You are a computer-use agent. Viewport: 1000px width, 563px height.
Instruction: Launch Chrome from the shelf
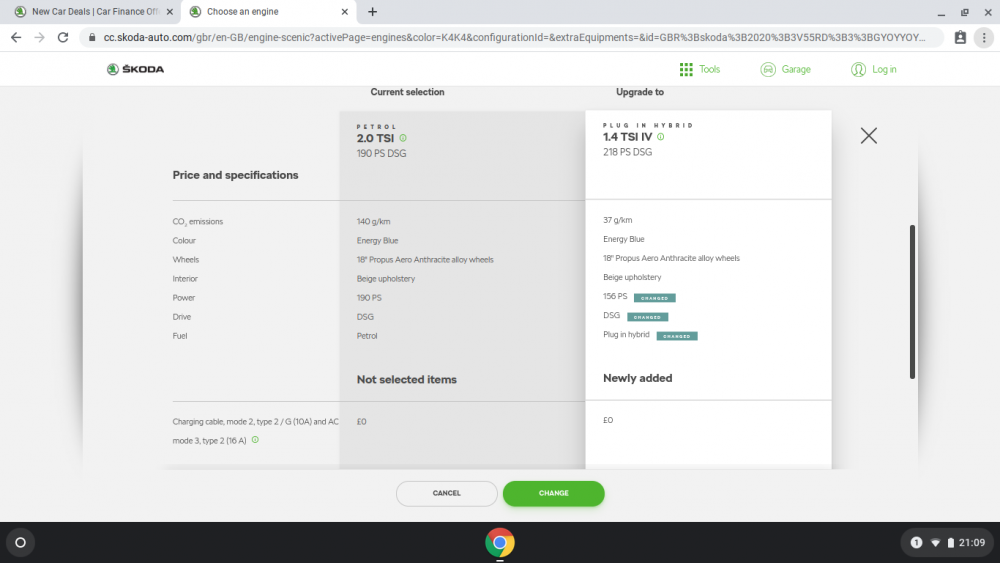[x=499, y=543]
